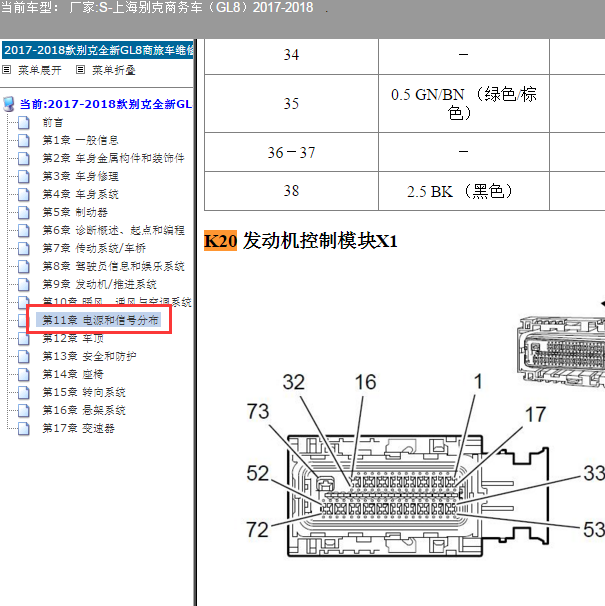This screenshot has height=606, width=605.
Task: Click the page icon beside 第3章 车身修理
Action: pos(24,176)
